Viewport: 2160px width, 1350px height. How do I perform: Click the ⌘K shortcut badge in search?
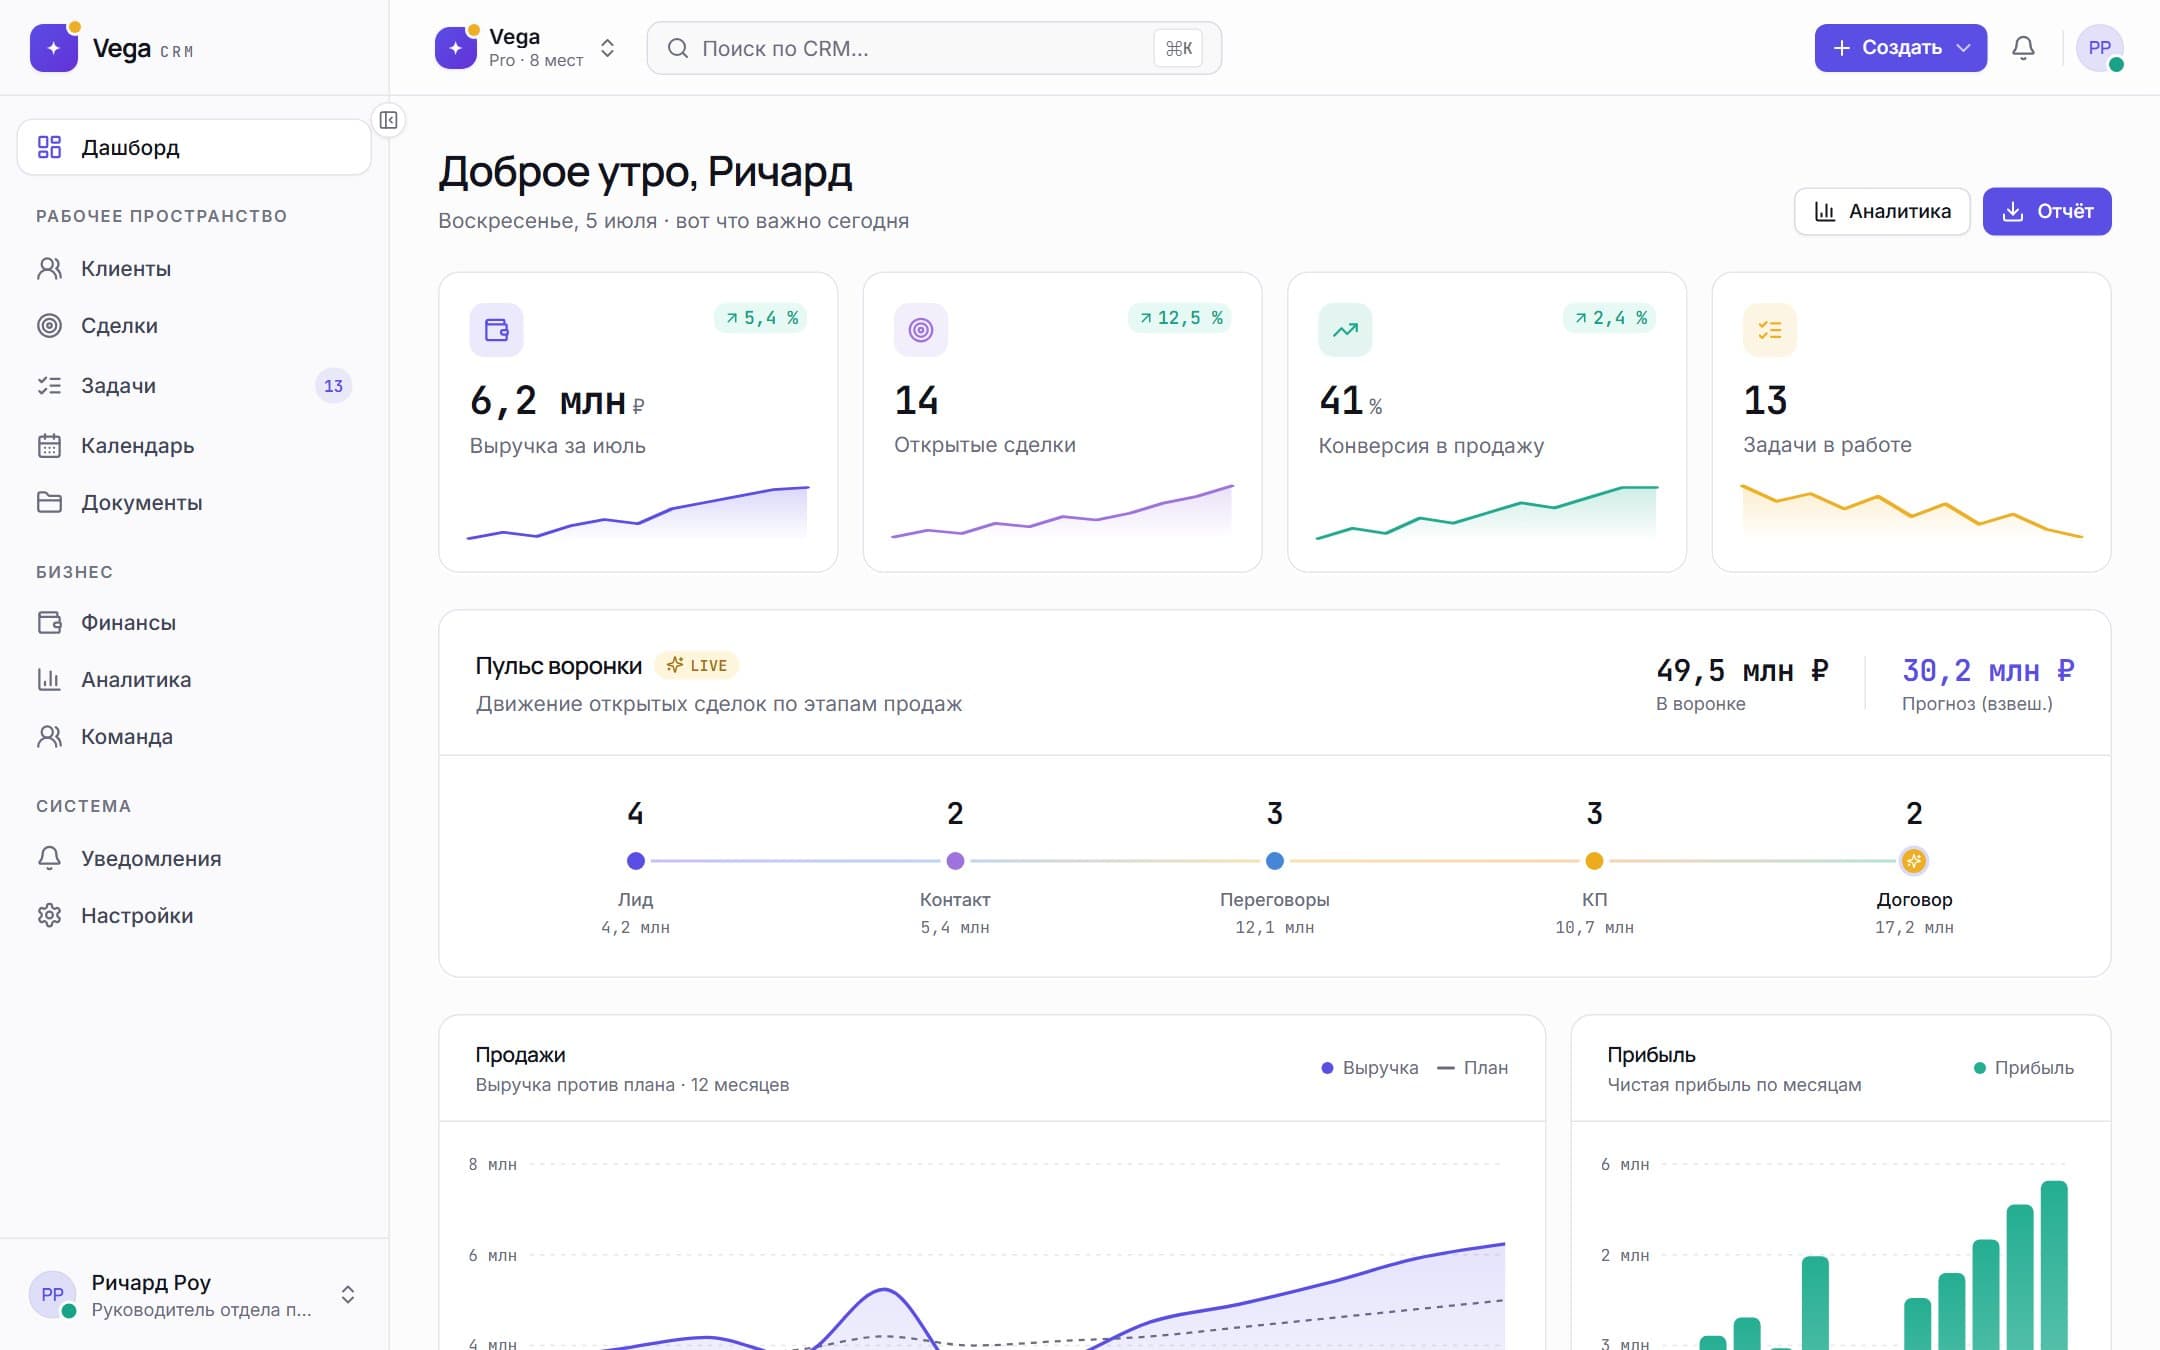point(1178,48)
